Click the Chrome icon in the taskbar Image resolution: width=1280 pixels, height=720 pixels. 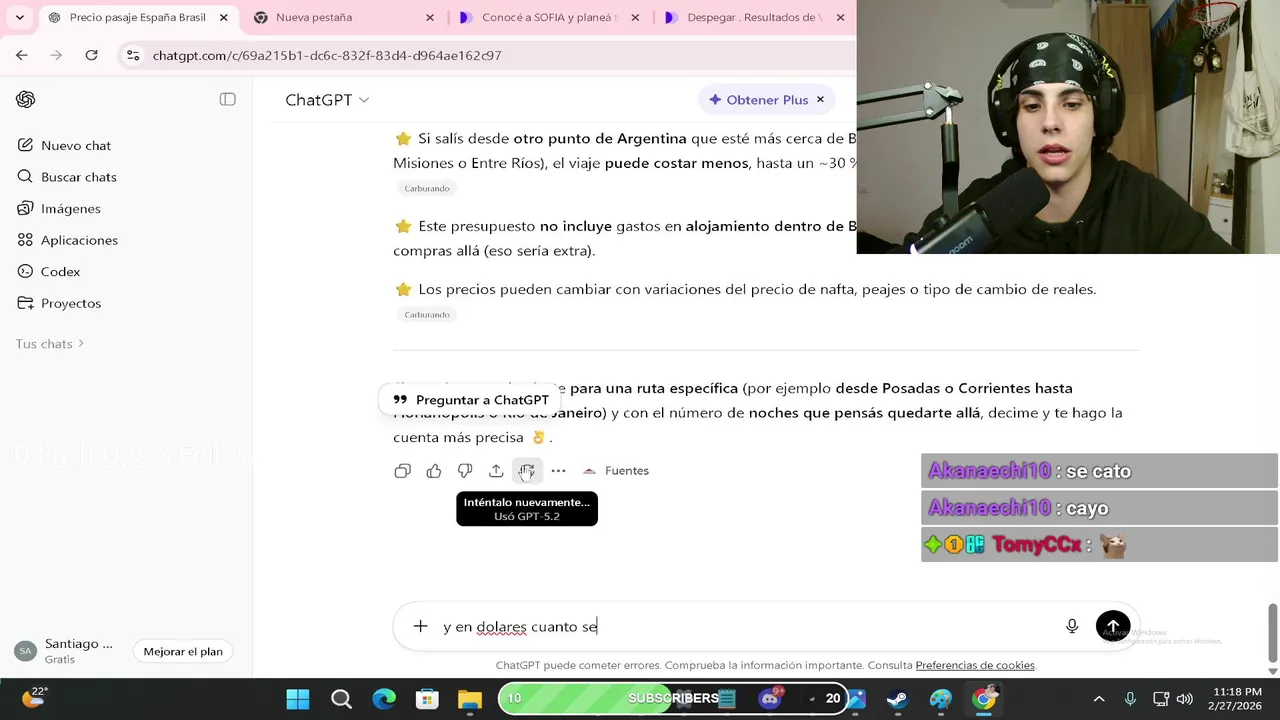tap(984, 699)
